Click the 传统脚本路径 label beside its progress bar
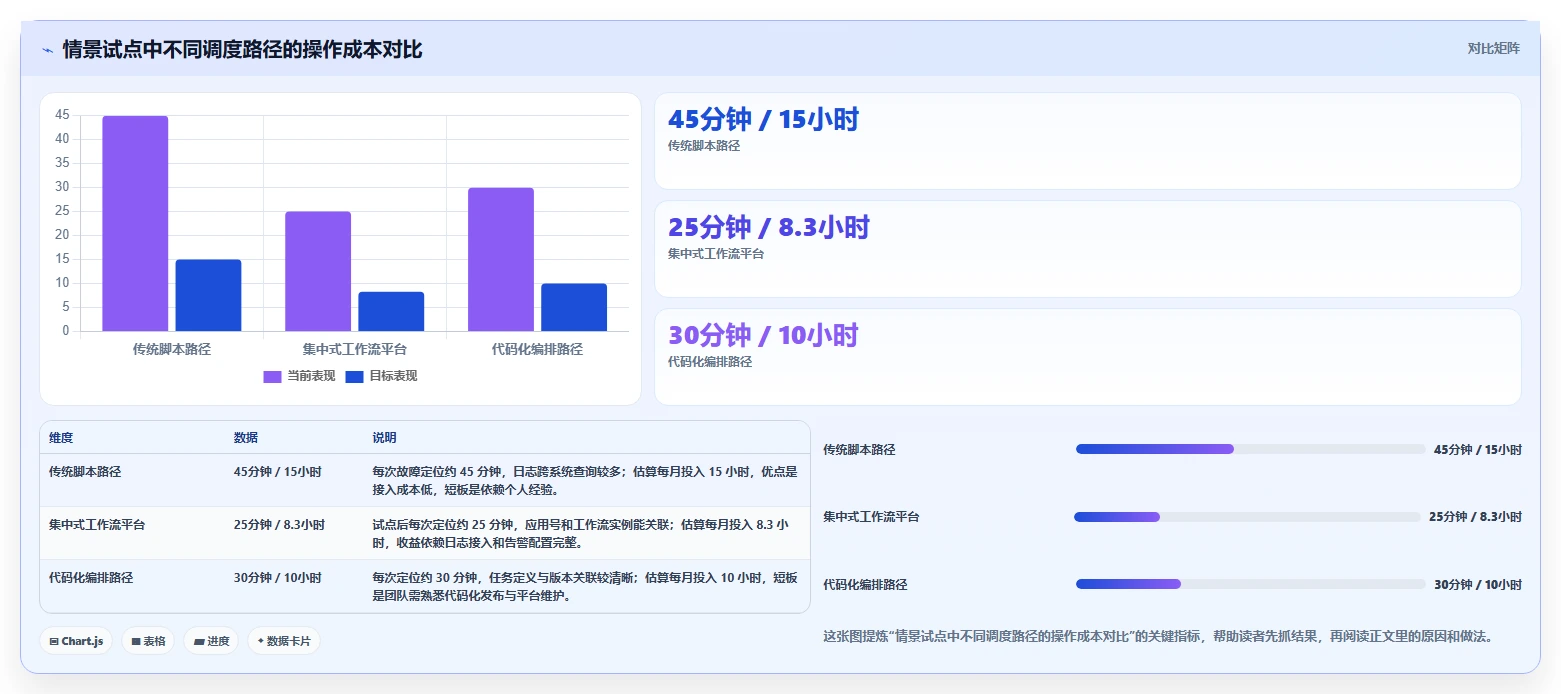The image size is (1561, 694). [x=859, y=450]
